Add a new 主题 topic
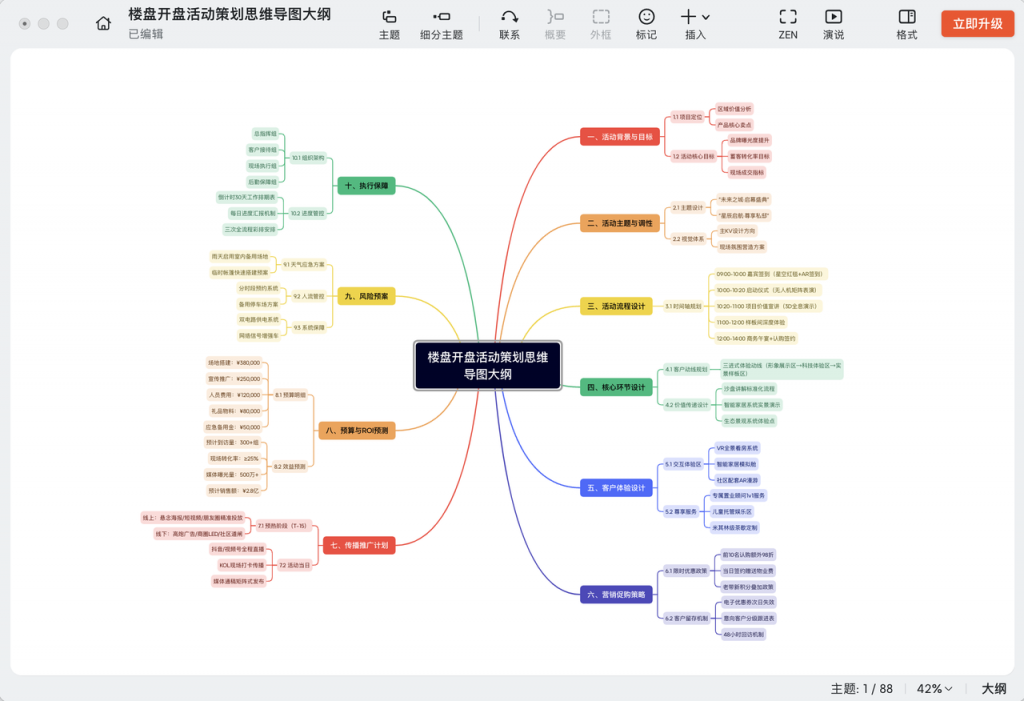Viewport: 1024px width, 701px height. (x=389, y=24)
